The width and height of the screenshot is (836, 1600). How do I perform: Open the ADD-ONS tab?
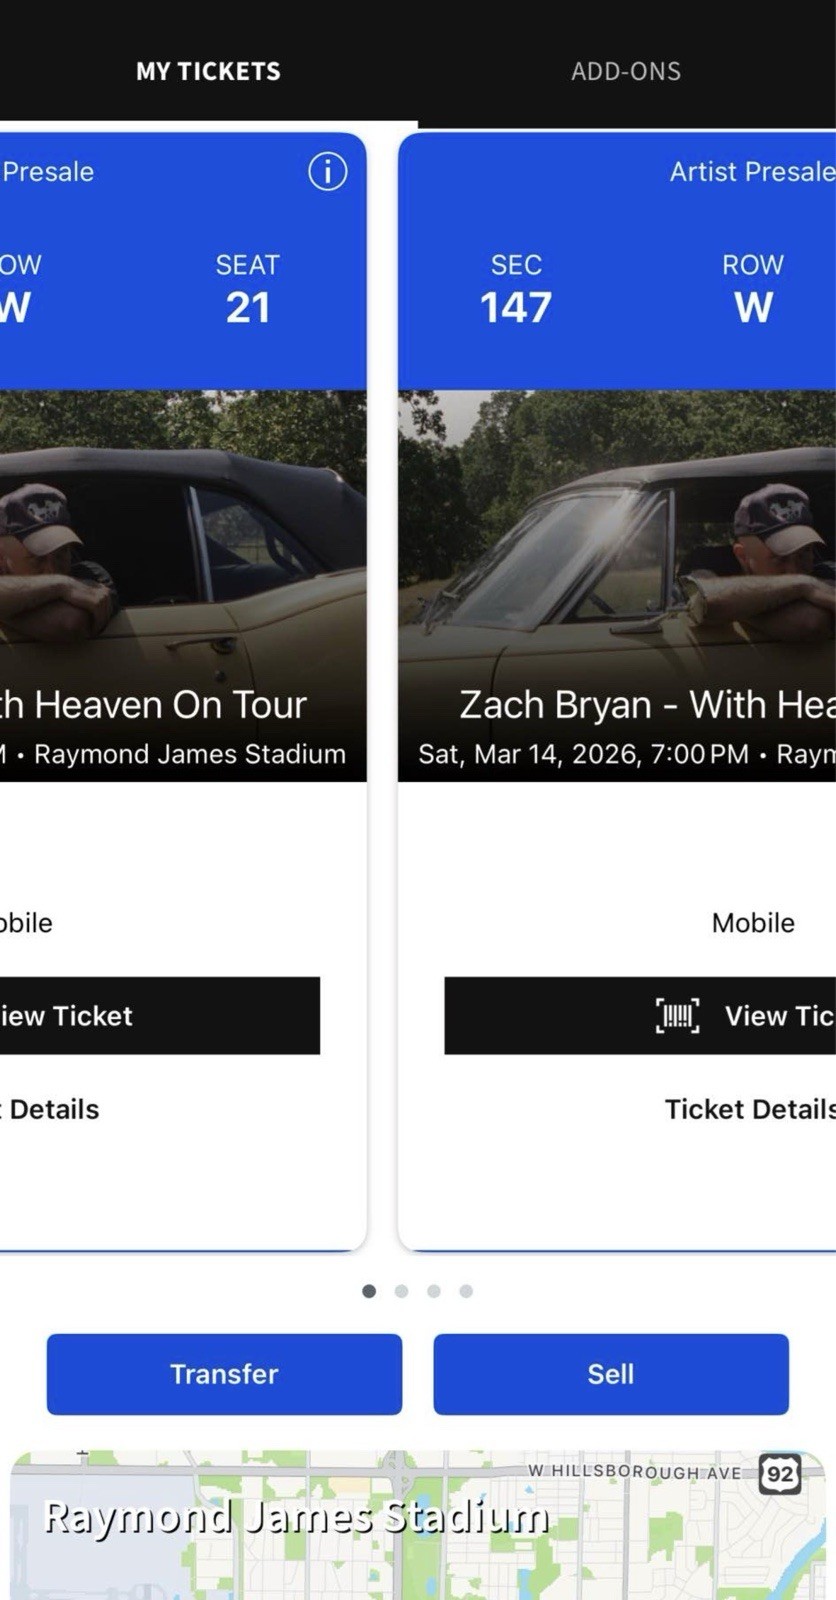point(626,71)
